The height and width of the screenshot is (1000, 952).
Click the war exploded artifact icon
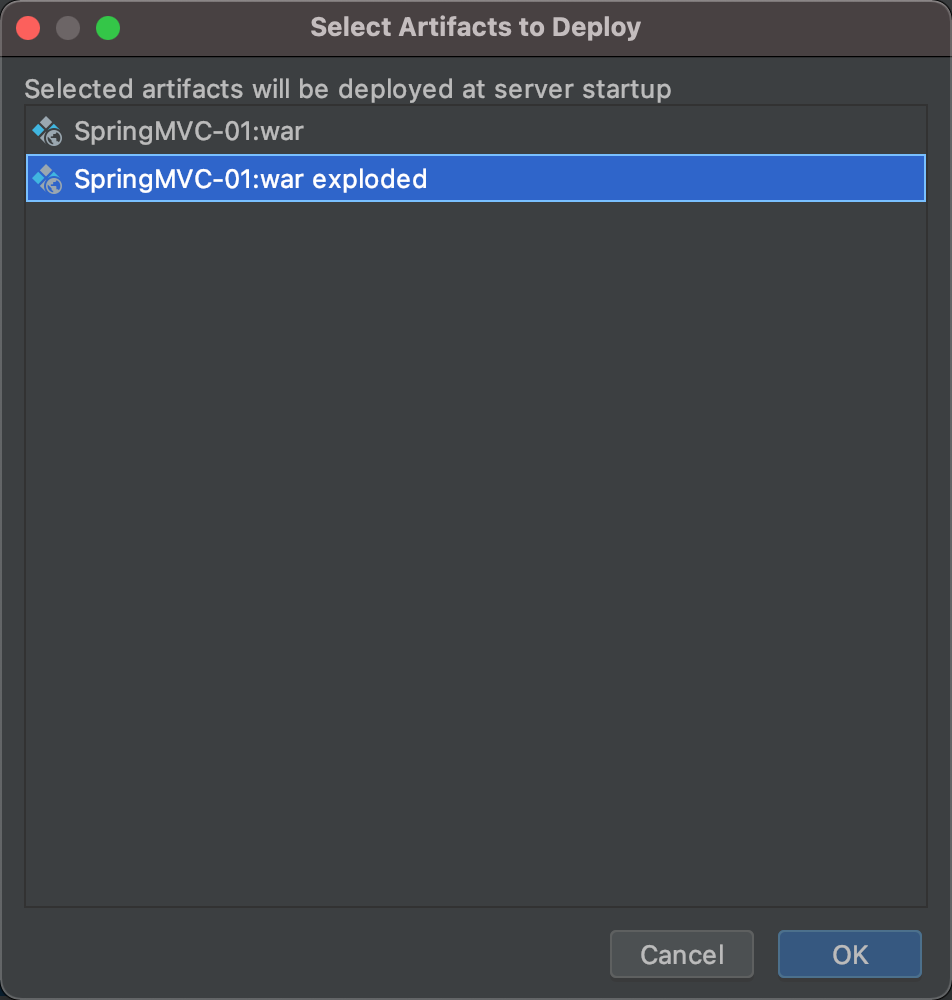(x=47, y=179)
